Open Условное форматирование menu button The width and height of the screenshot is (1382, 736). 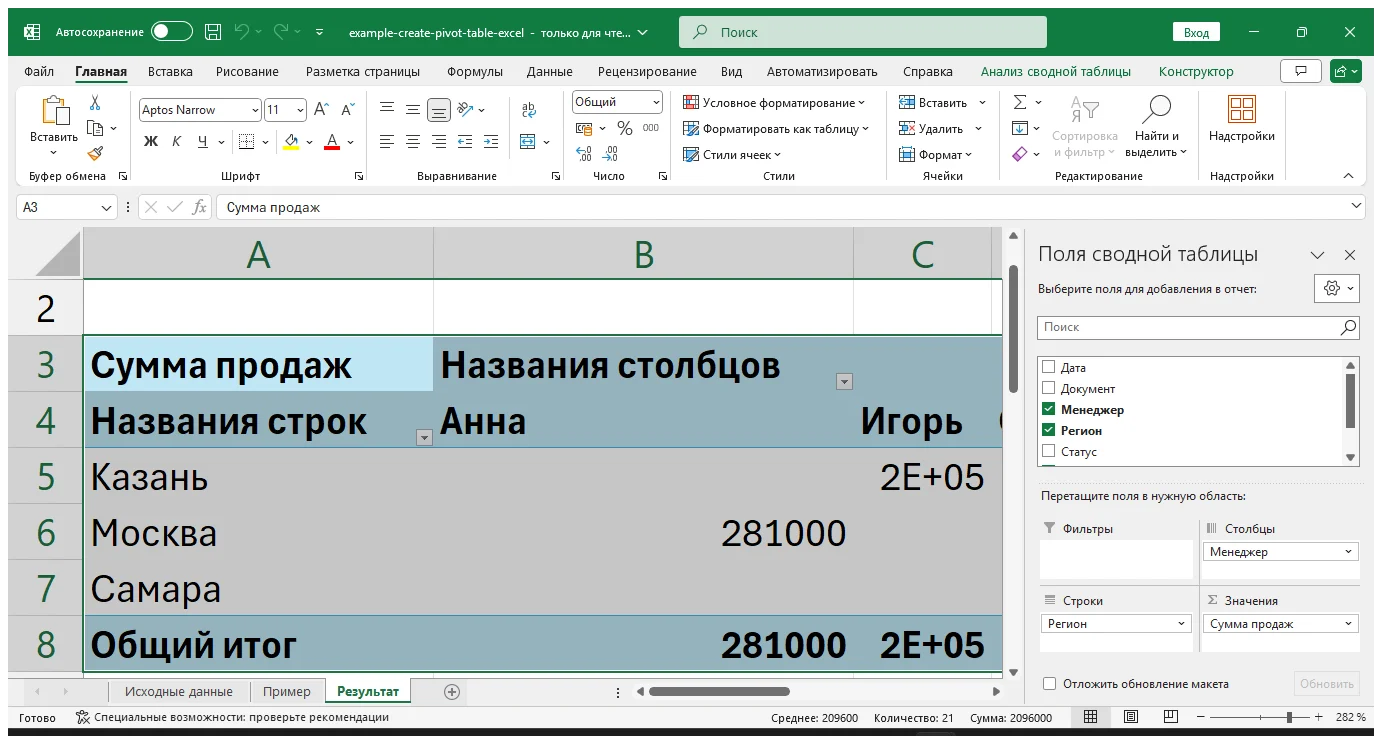(774, 102)
